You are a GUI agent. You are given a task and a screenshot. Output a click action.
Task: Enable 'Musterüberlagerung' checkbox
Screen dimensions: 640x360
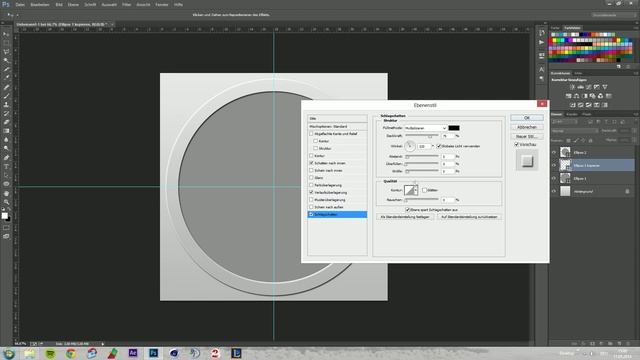pyautogui.click(x=311, y=200)
